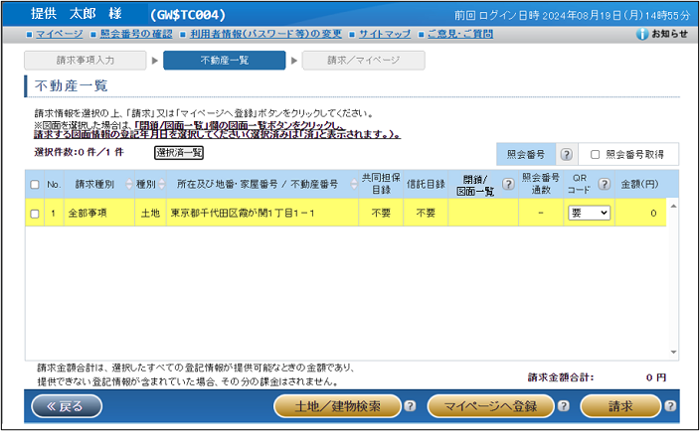Open ご意見・ご質問 link
Screen dimensions: 700x431
460,34
